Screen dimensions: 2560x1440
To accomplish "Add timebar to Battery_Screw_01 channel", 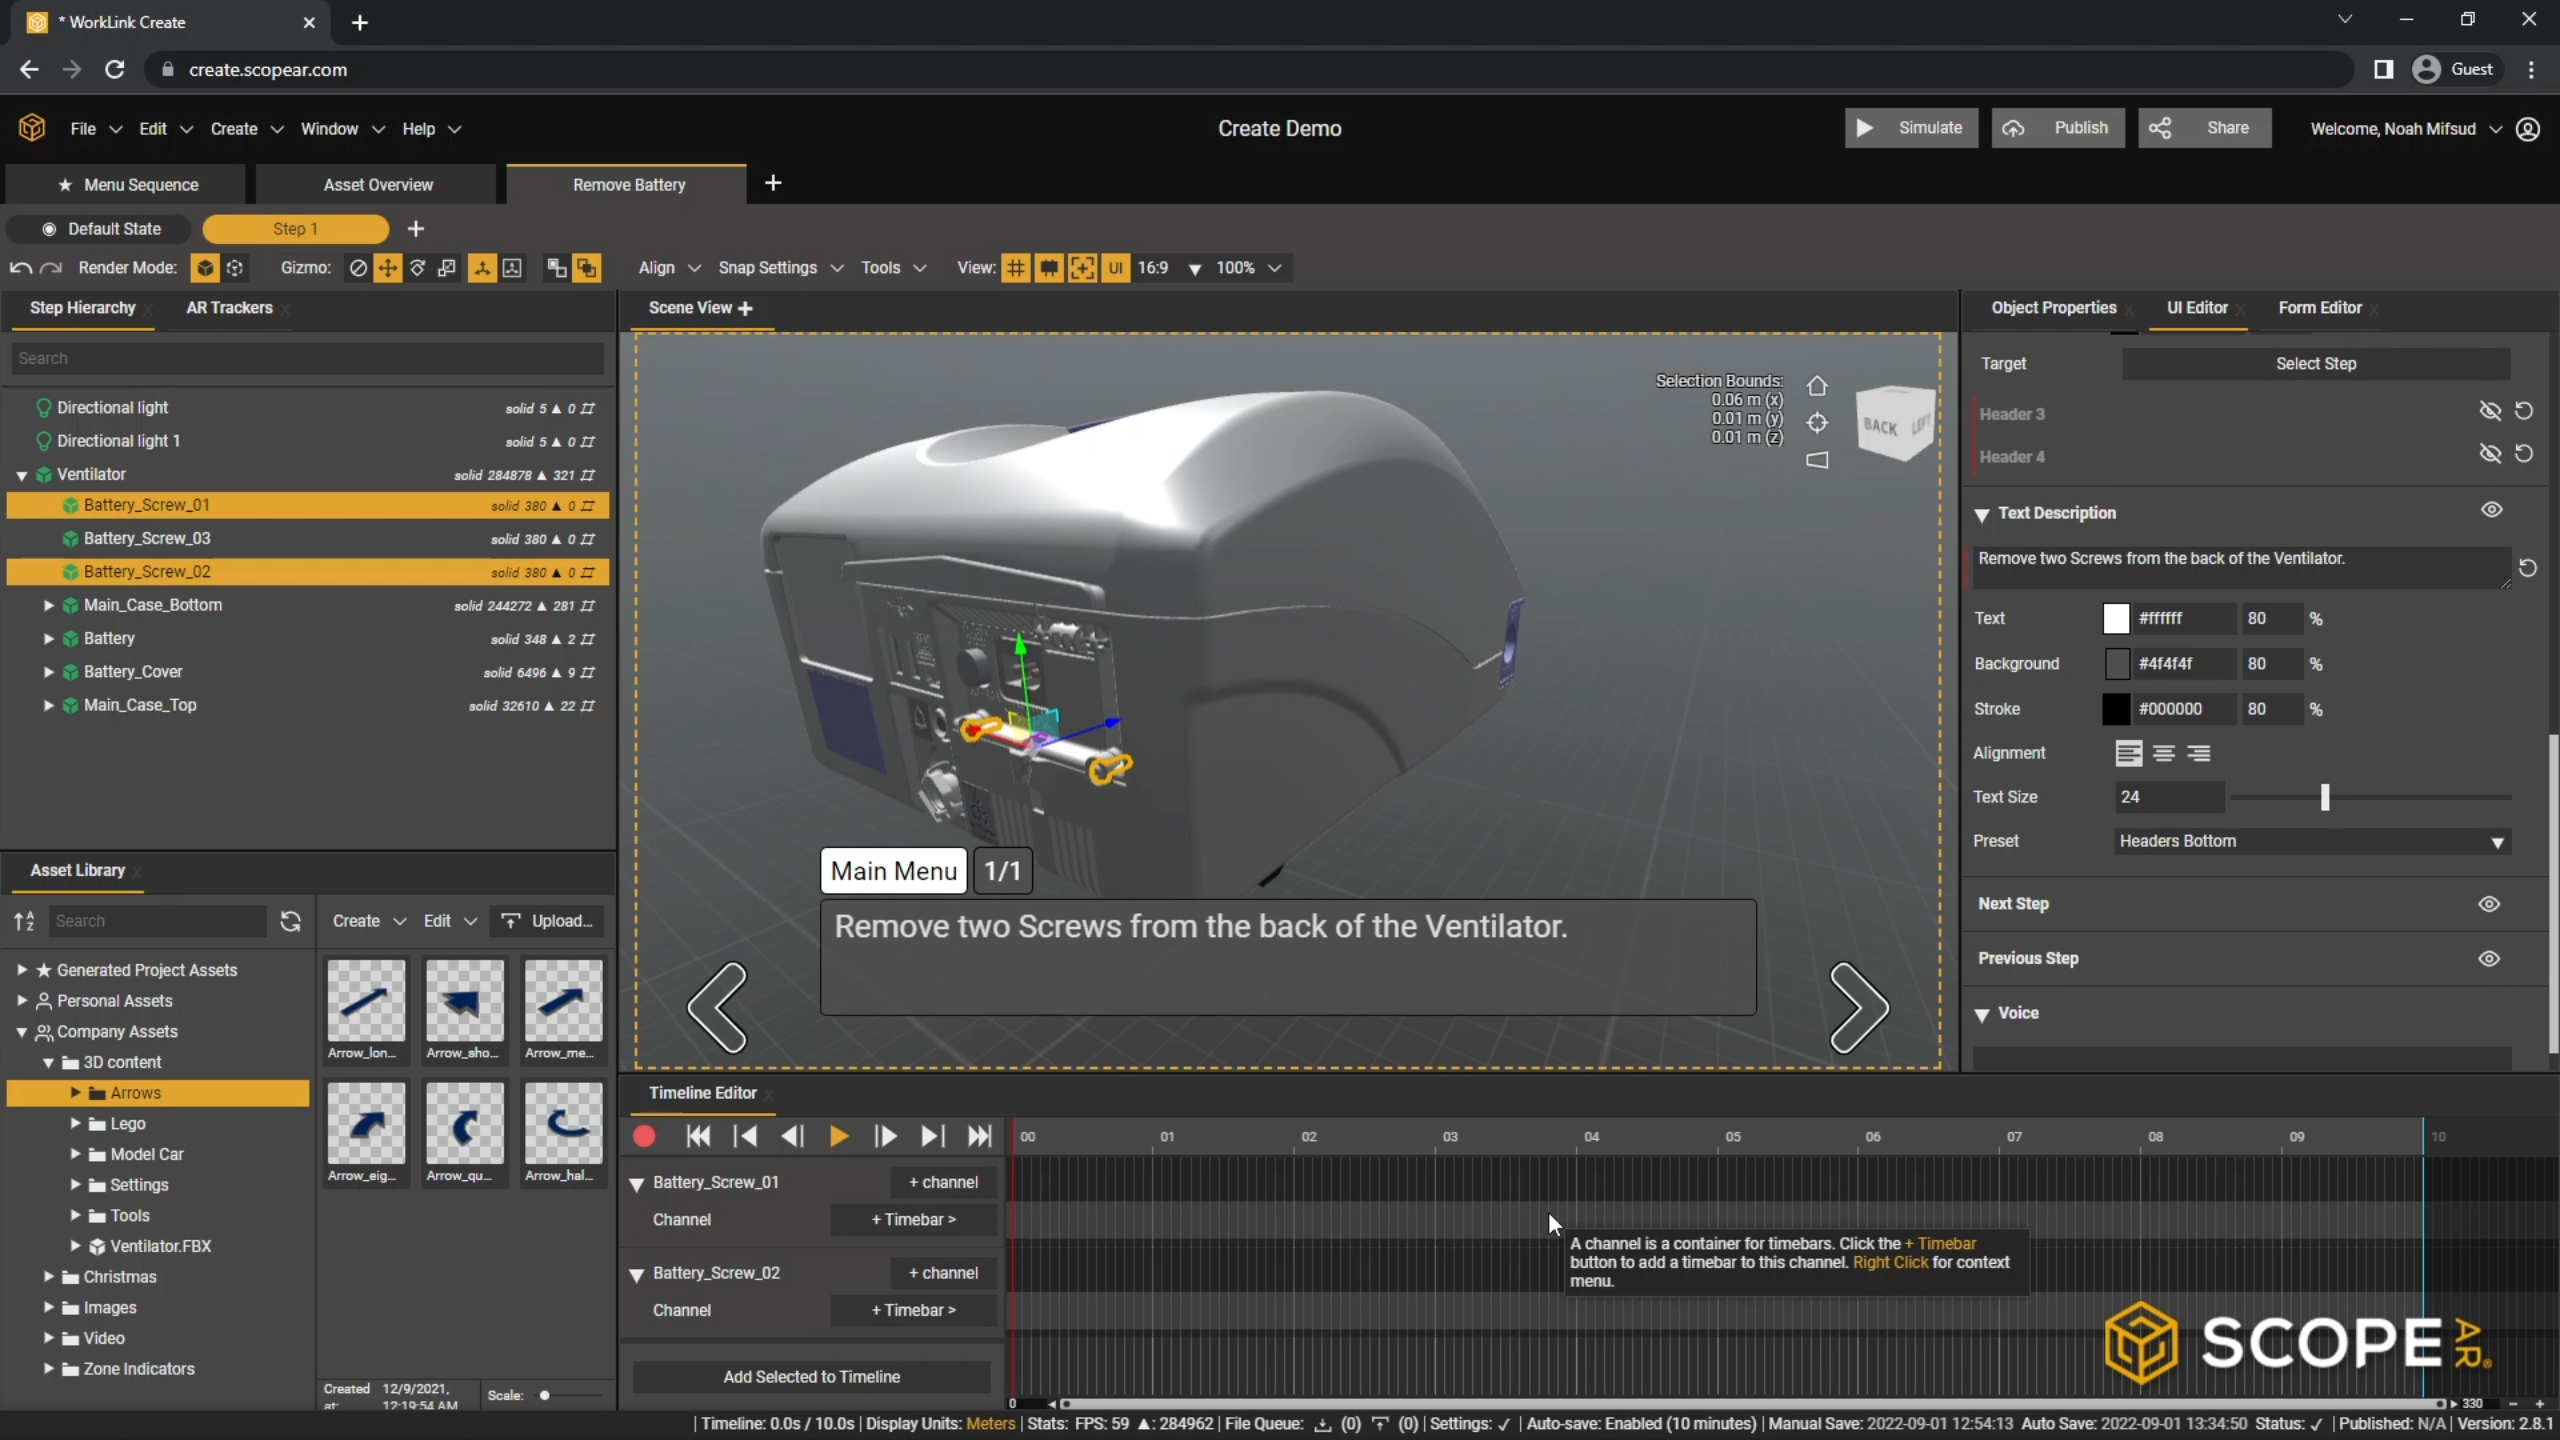I will tap(913, 1220).
